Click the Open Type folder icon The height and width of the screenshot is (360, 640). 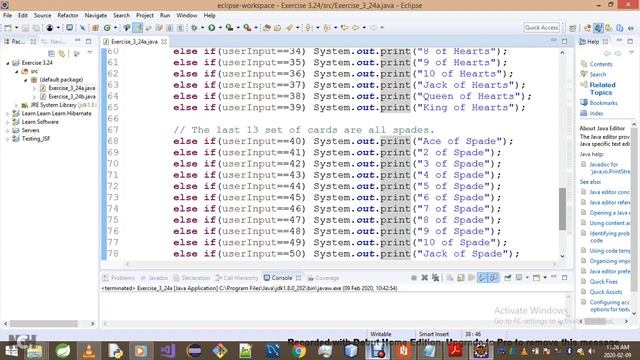(267, 28)
